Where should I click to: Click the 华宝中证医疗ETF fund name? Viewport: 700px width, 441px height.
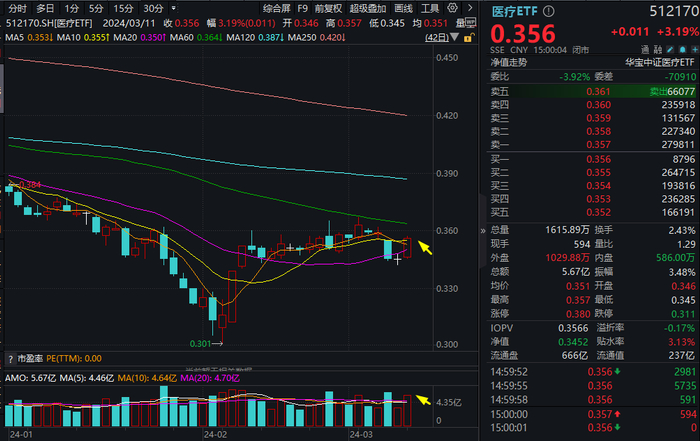[x=660, y=63]
